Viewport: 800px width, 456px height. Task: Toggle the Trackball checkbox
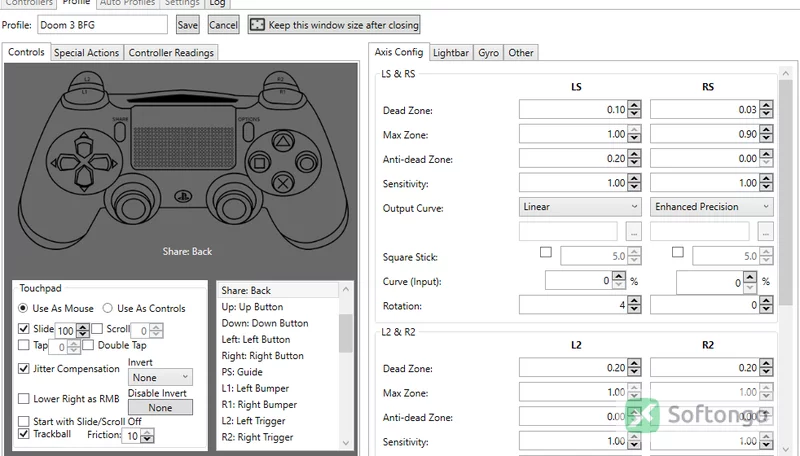[23, 434]
